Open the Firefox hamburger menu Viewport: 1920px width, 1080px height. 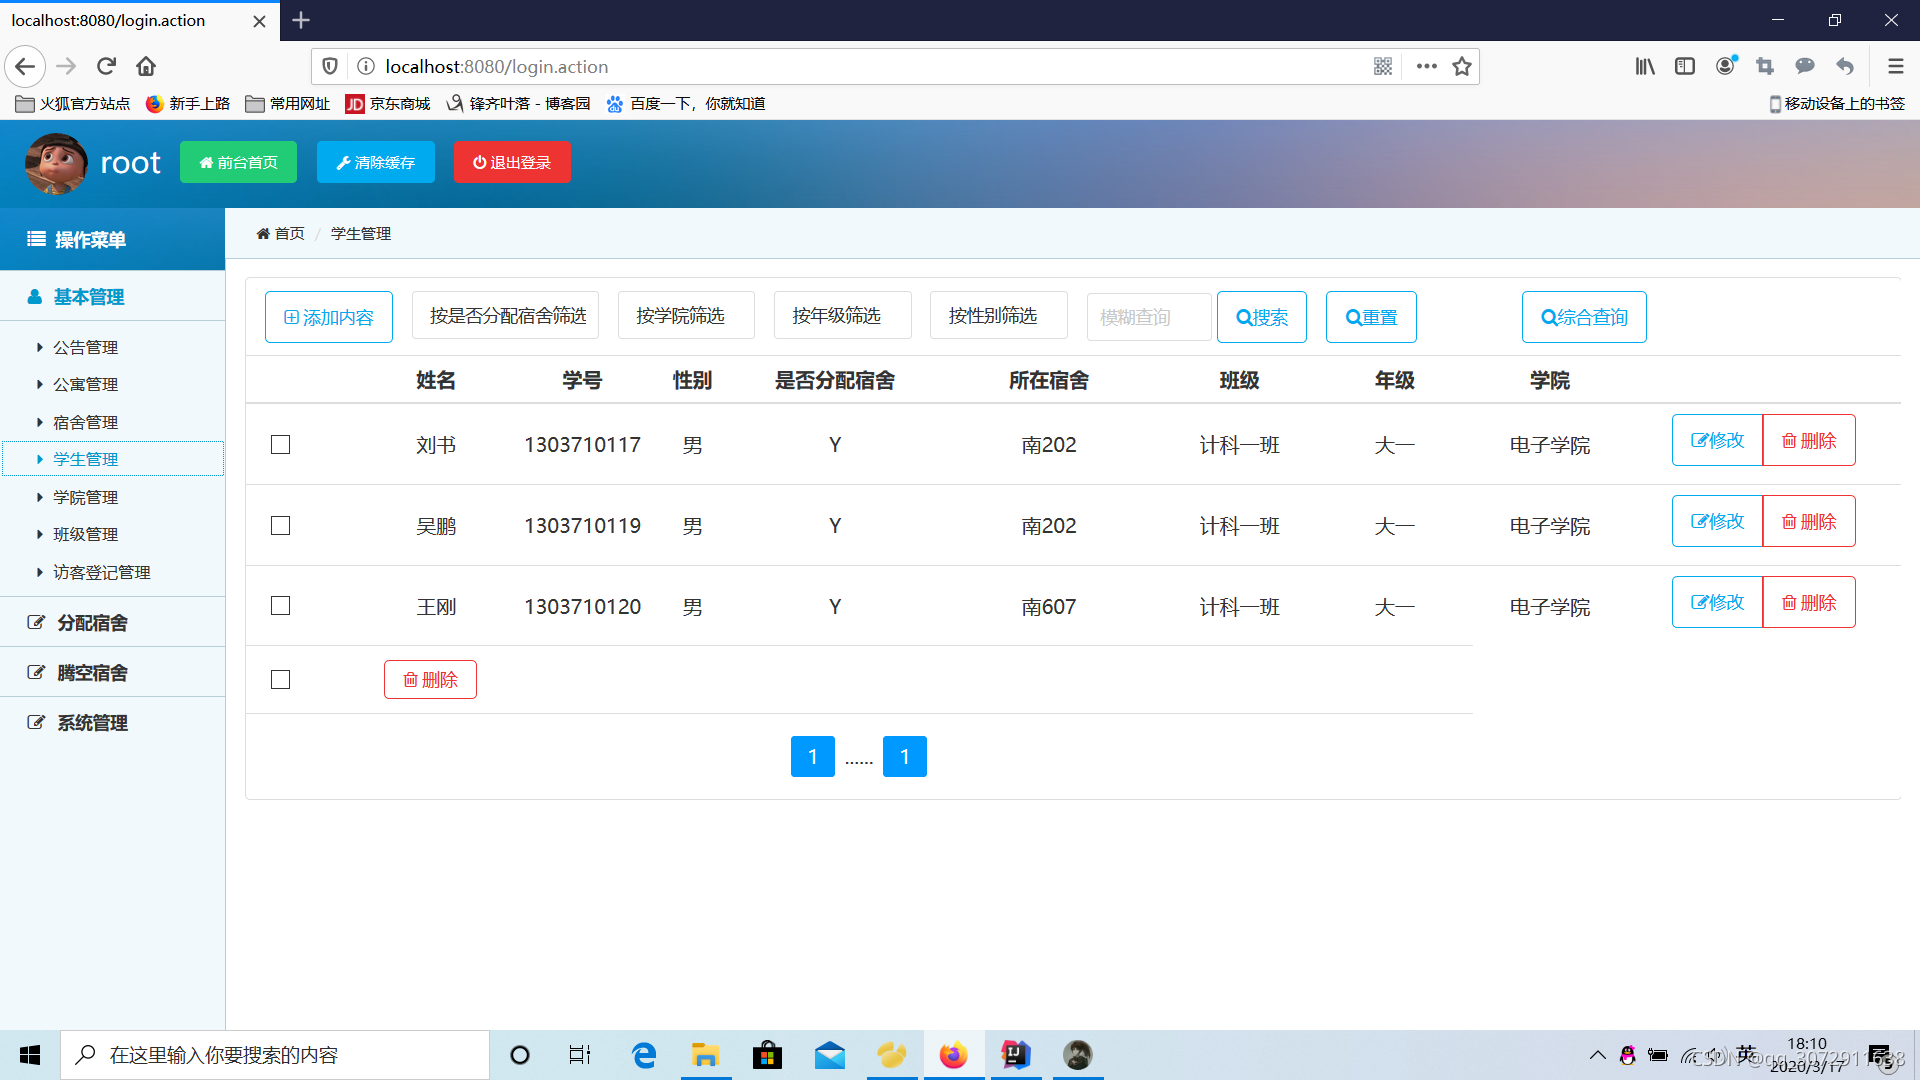pos(1895,66)
